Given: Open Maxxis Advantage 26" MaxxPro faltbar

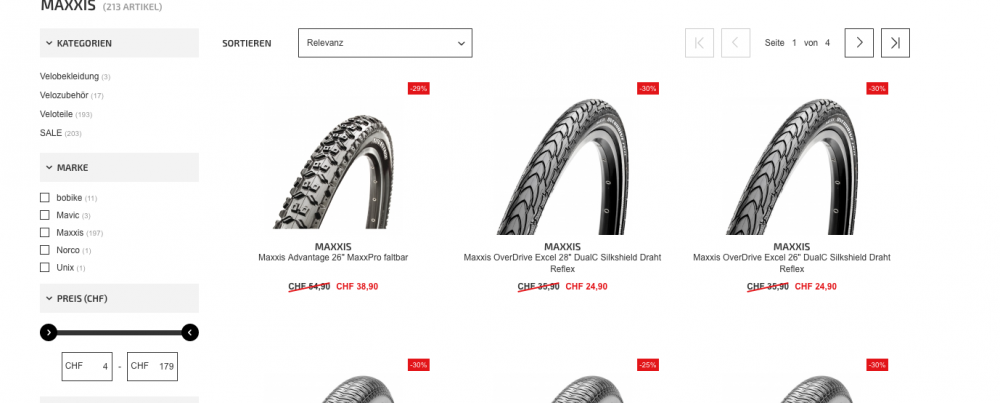Looking at the screenshot, I should pyautogui.click(x=333, y=258).
